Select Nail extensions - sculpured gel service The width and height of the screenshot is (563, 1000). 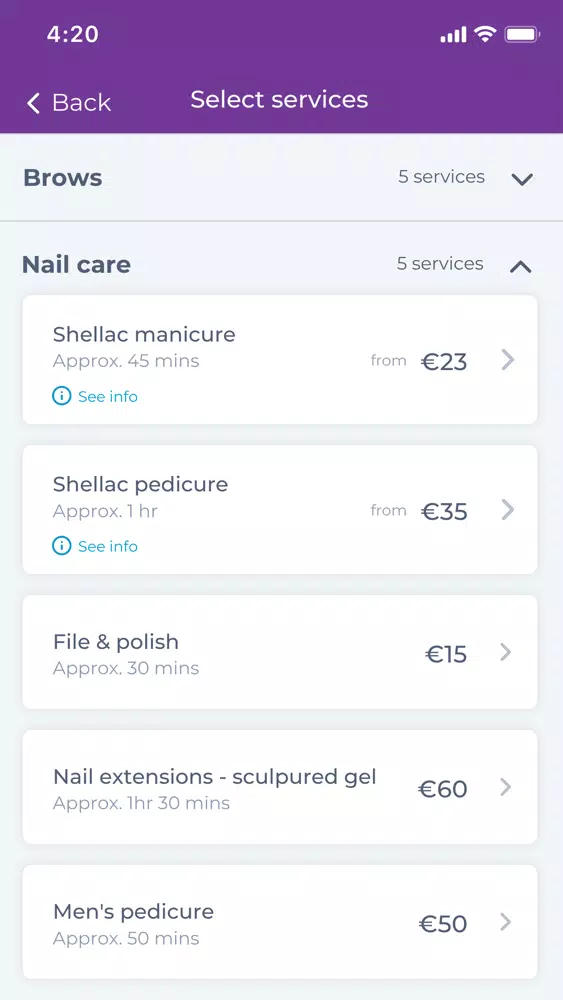pos(280,787)
